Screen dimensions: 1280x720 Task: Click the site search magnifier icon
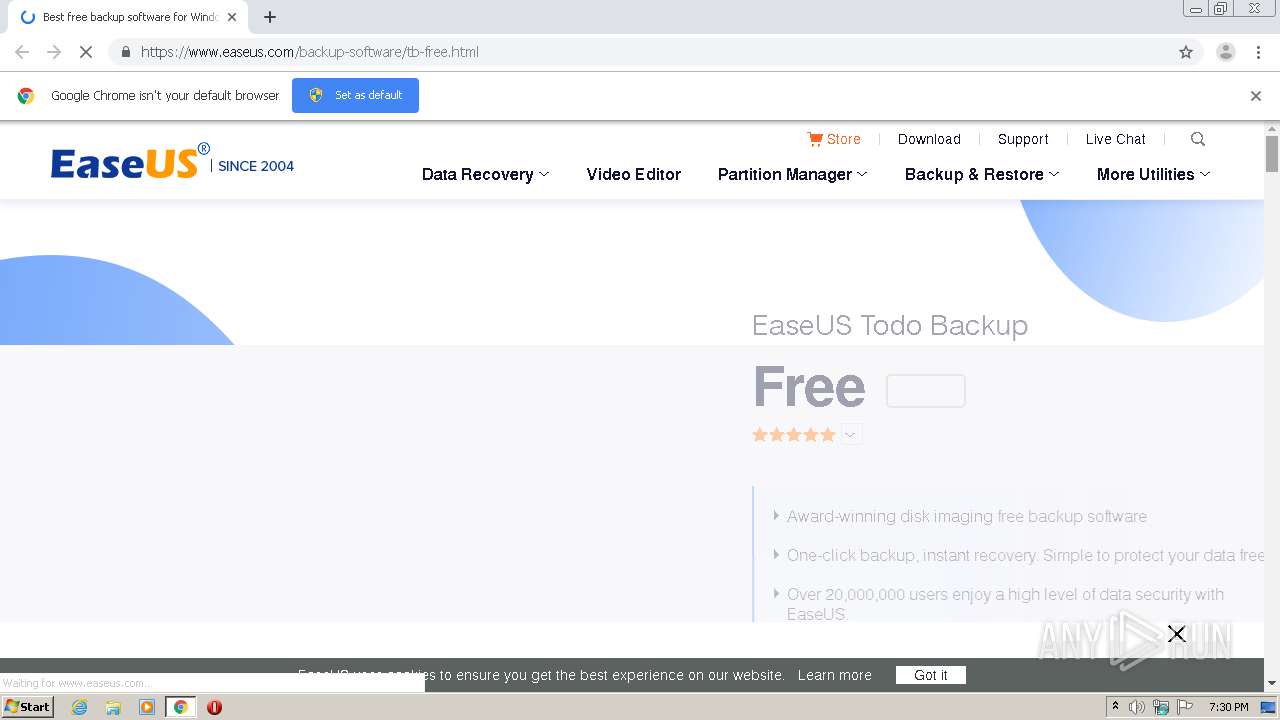(1198, 139)
